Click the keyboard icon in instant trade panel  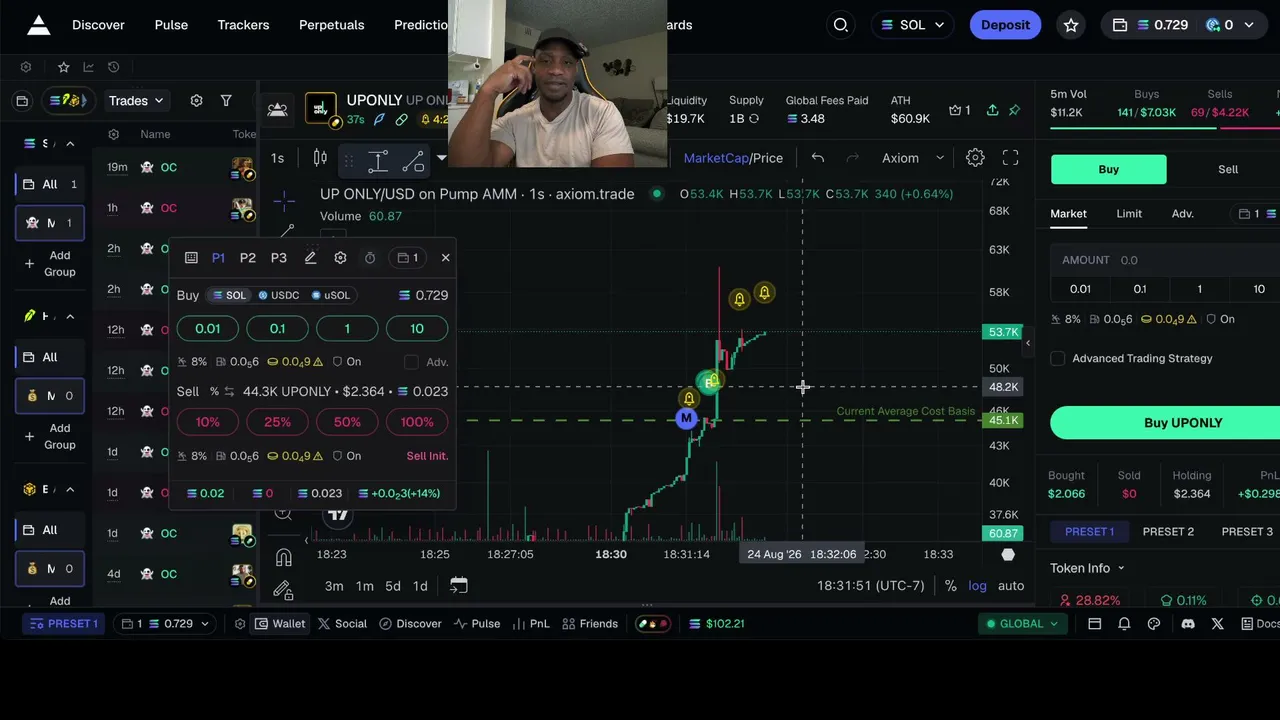pos(191,258)
